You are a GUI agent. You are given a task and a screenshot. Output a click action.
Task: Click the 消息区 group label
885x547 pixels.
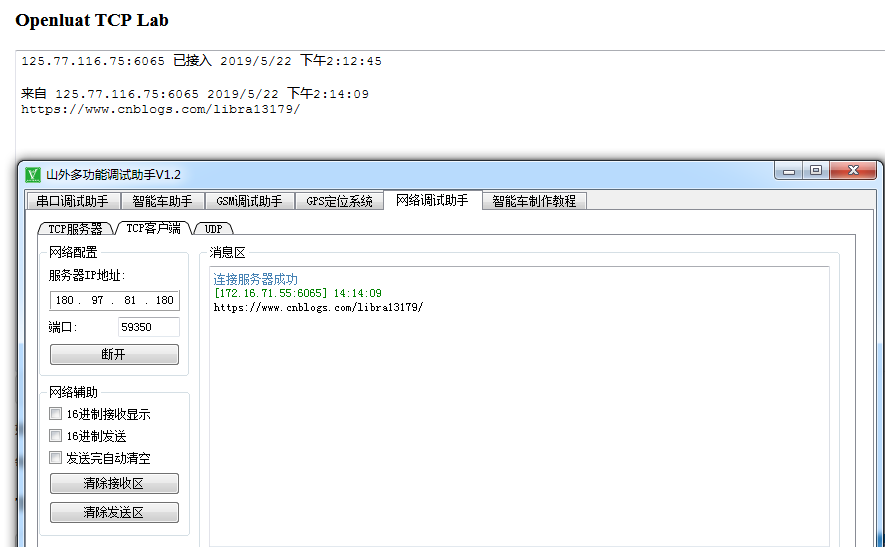click(x=227, y=253)
